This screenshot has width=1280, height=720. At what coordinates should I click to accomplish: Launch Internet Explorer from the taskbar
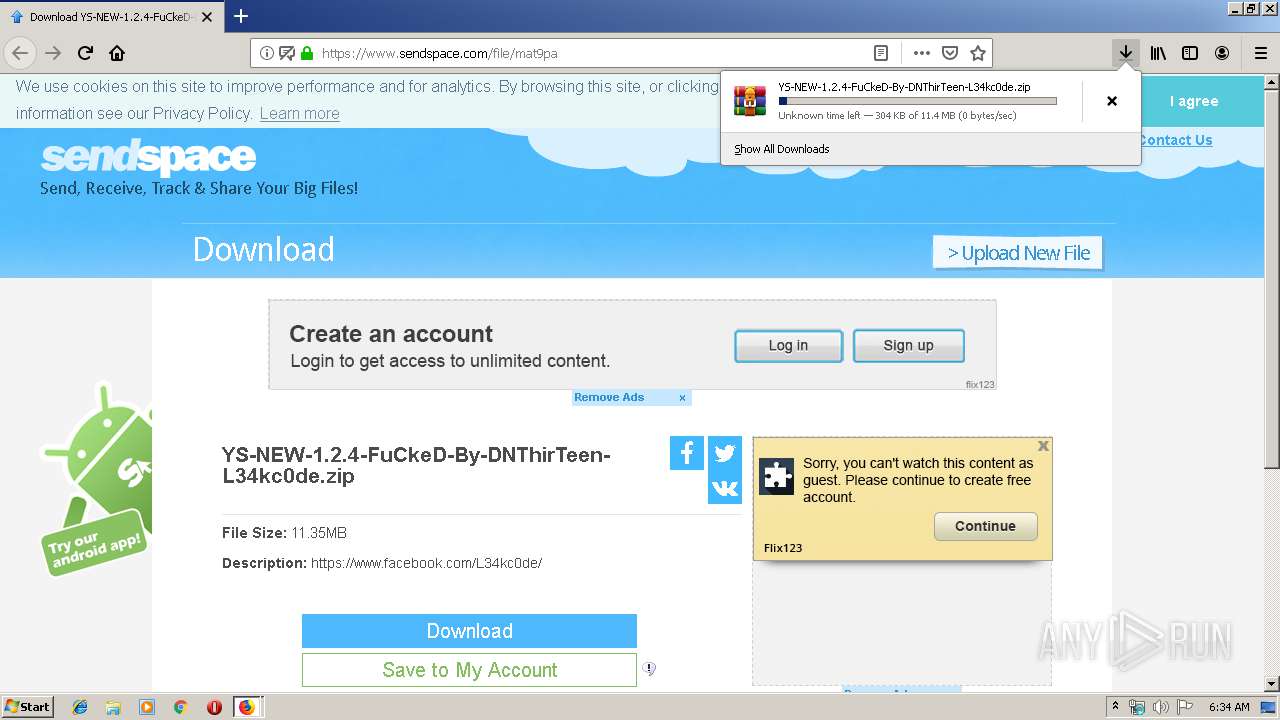(x=80, y=707)
